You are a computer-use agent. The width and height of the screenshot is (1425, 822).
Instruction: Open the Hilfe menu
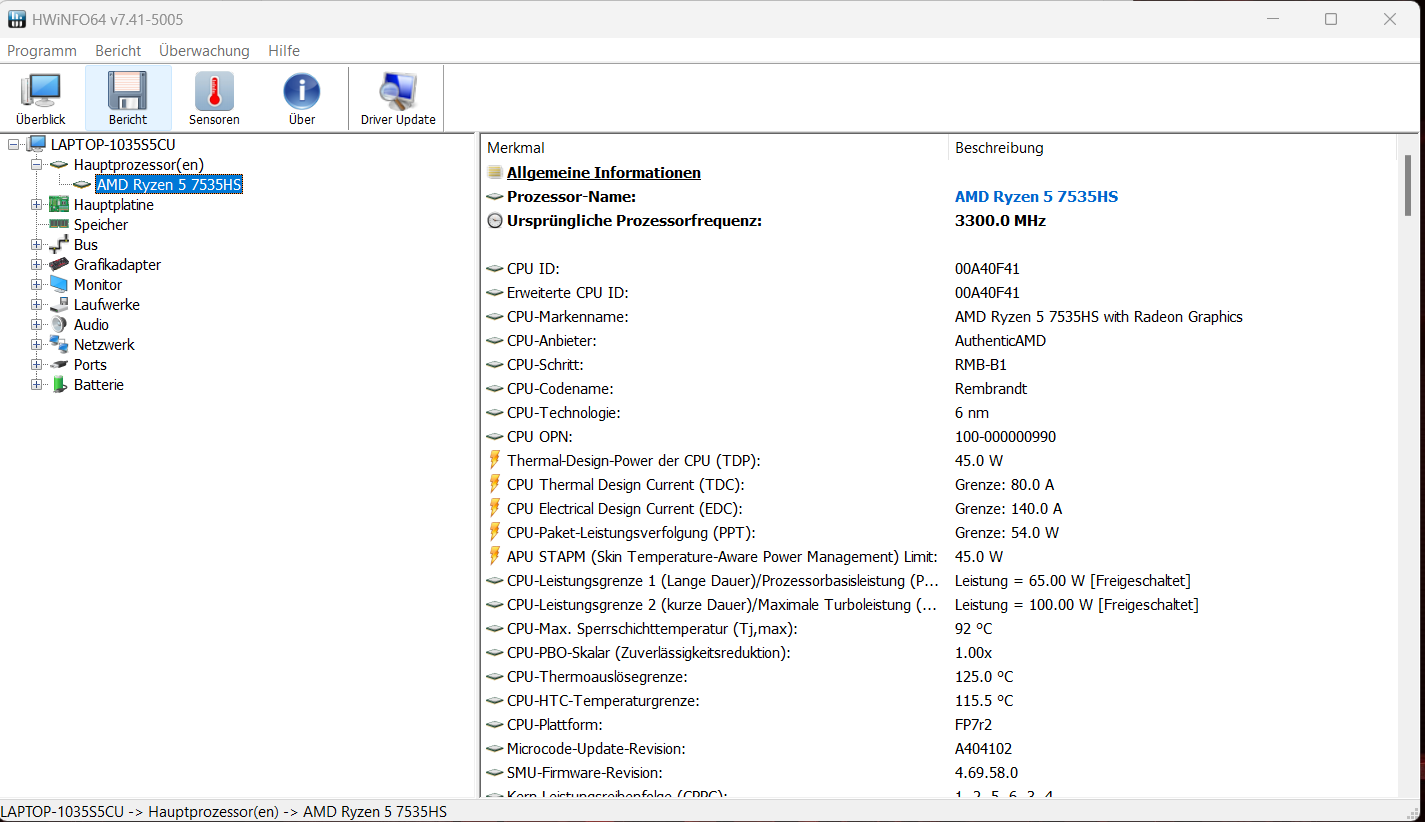tap(284, 50)
